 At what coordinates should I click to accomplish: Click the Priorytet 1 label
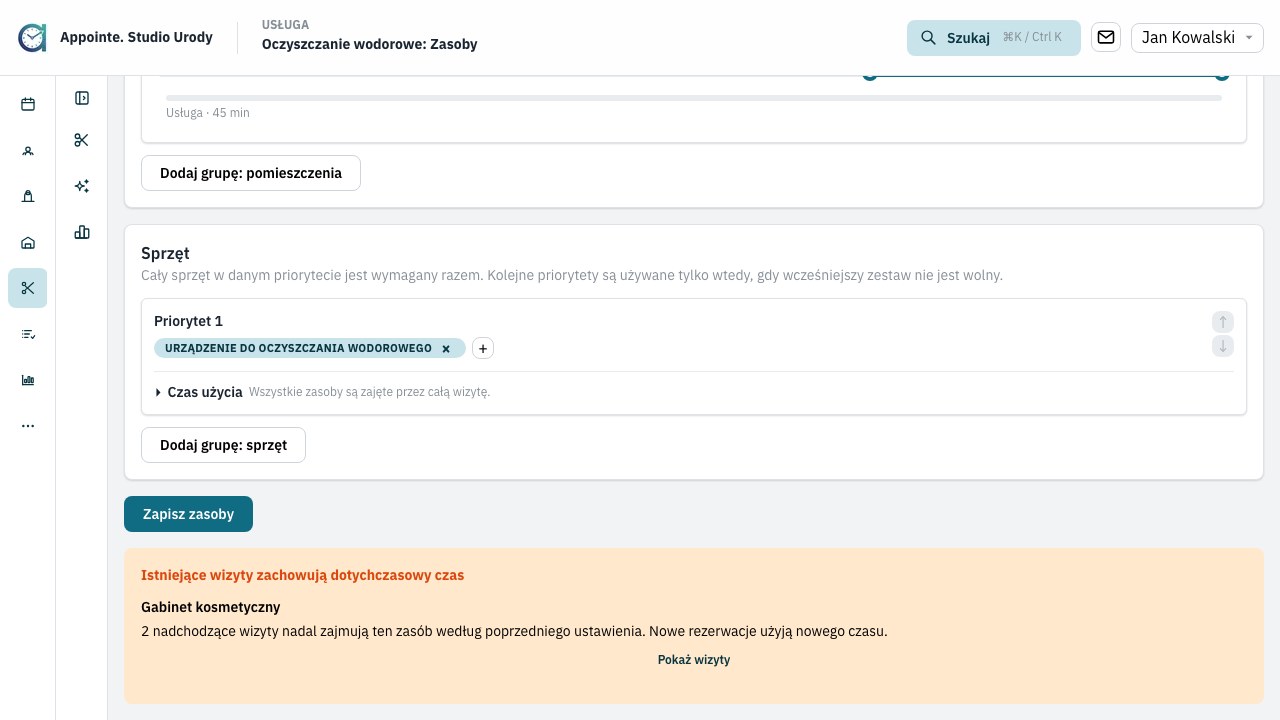coord(188,321)
